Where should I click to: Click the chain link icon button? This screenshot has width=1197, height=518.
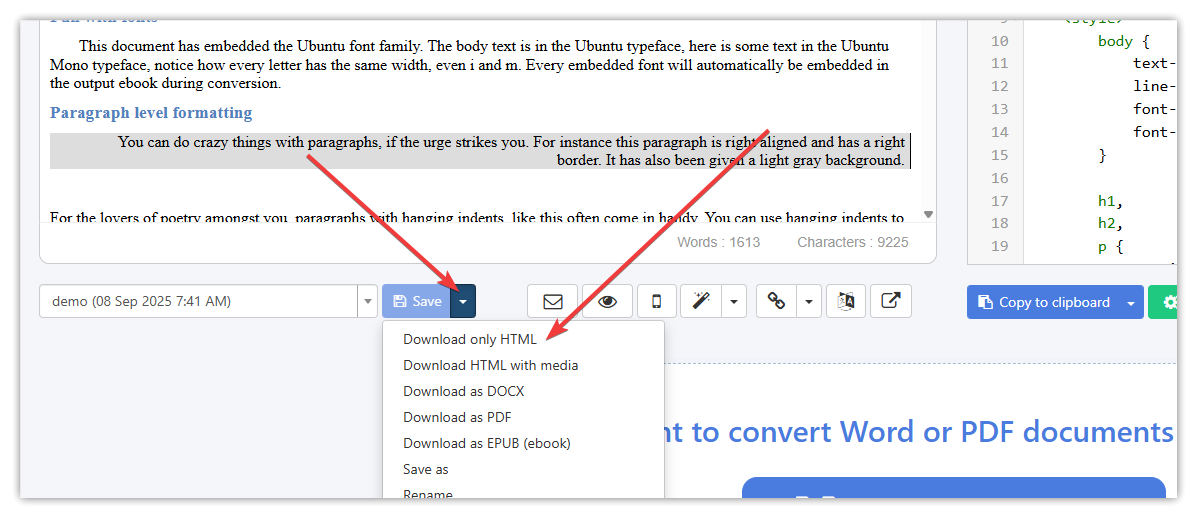(777, 301)
